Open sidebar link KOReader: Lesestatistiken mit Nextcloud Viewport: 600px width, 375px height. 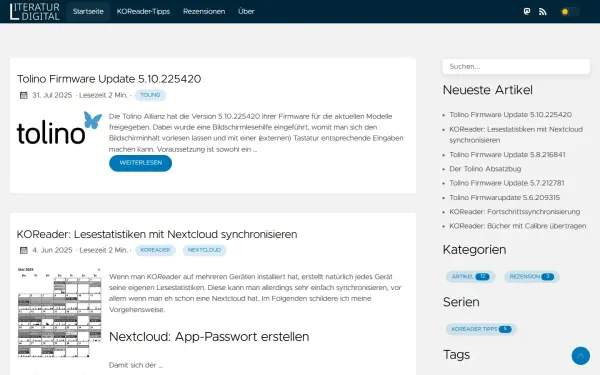(516, 135)
